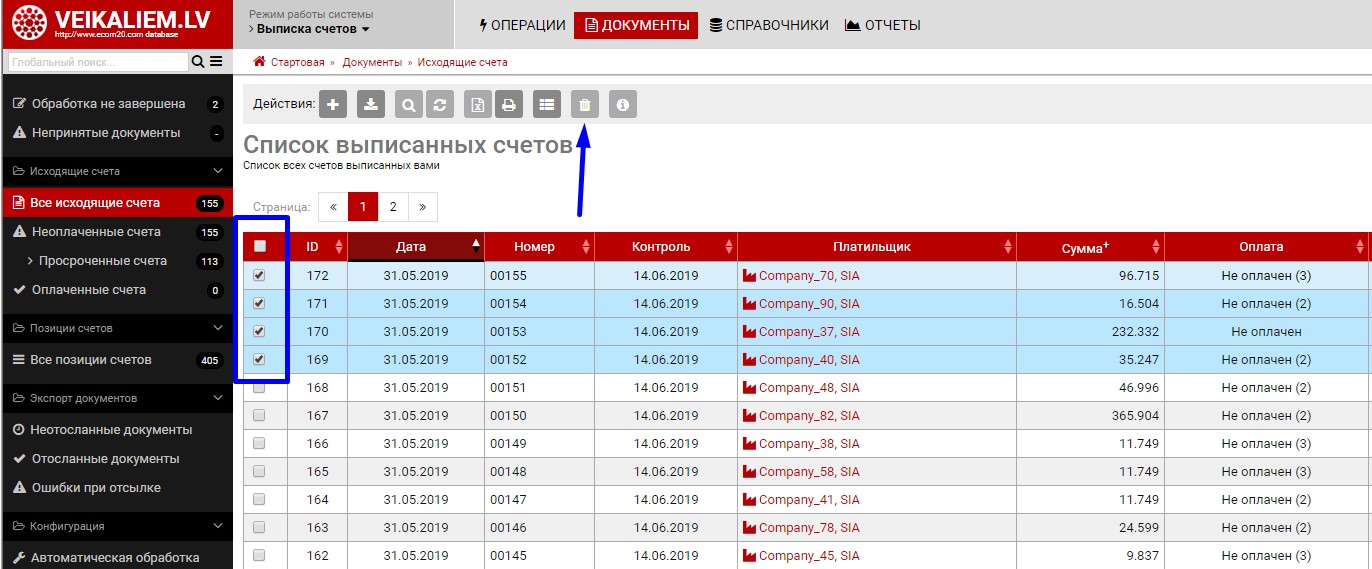Click the global search input field

pyautogui.click(x=97, y=62)
